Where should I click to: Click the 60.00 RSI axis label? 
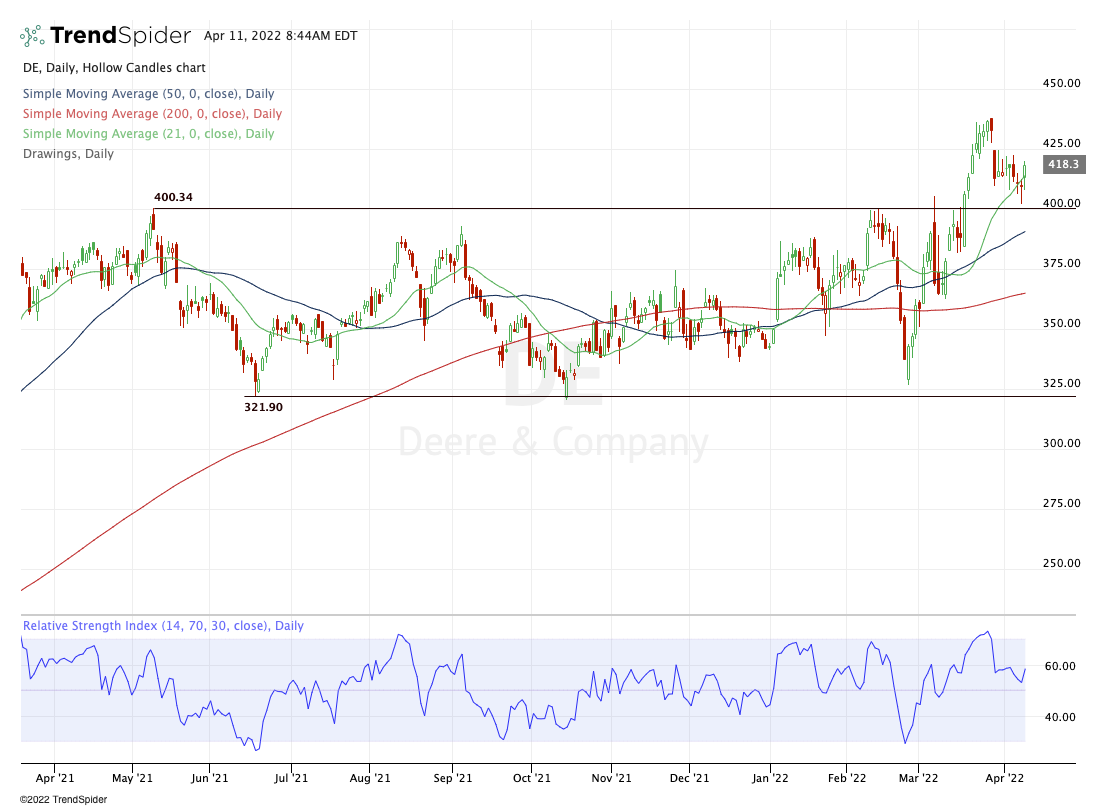click(1059, 666)
